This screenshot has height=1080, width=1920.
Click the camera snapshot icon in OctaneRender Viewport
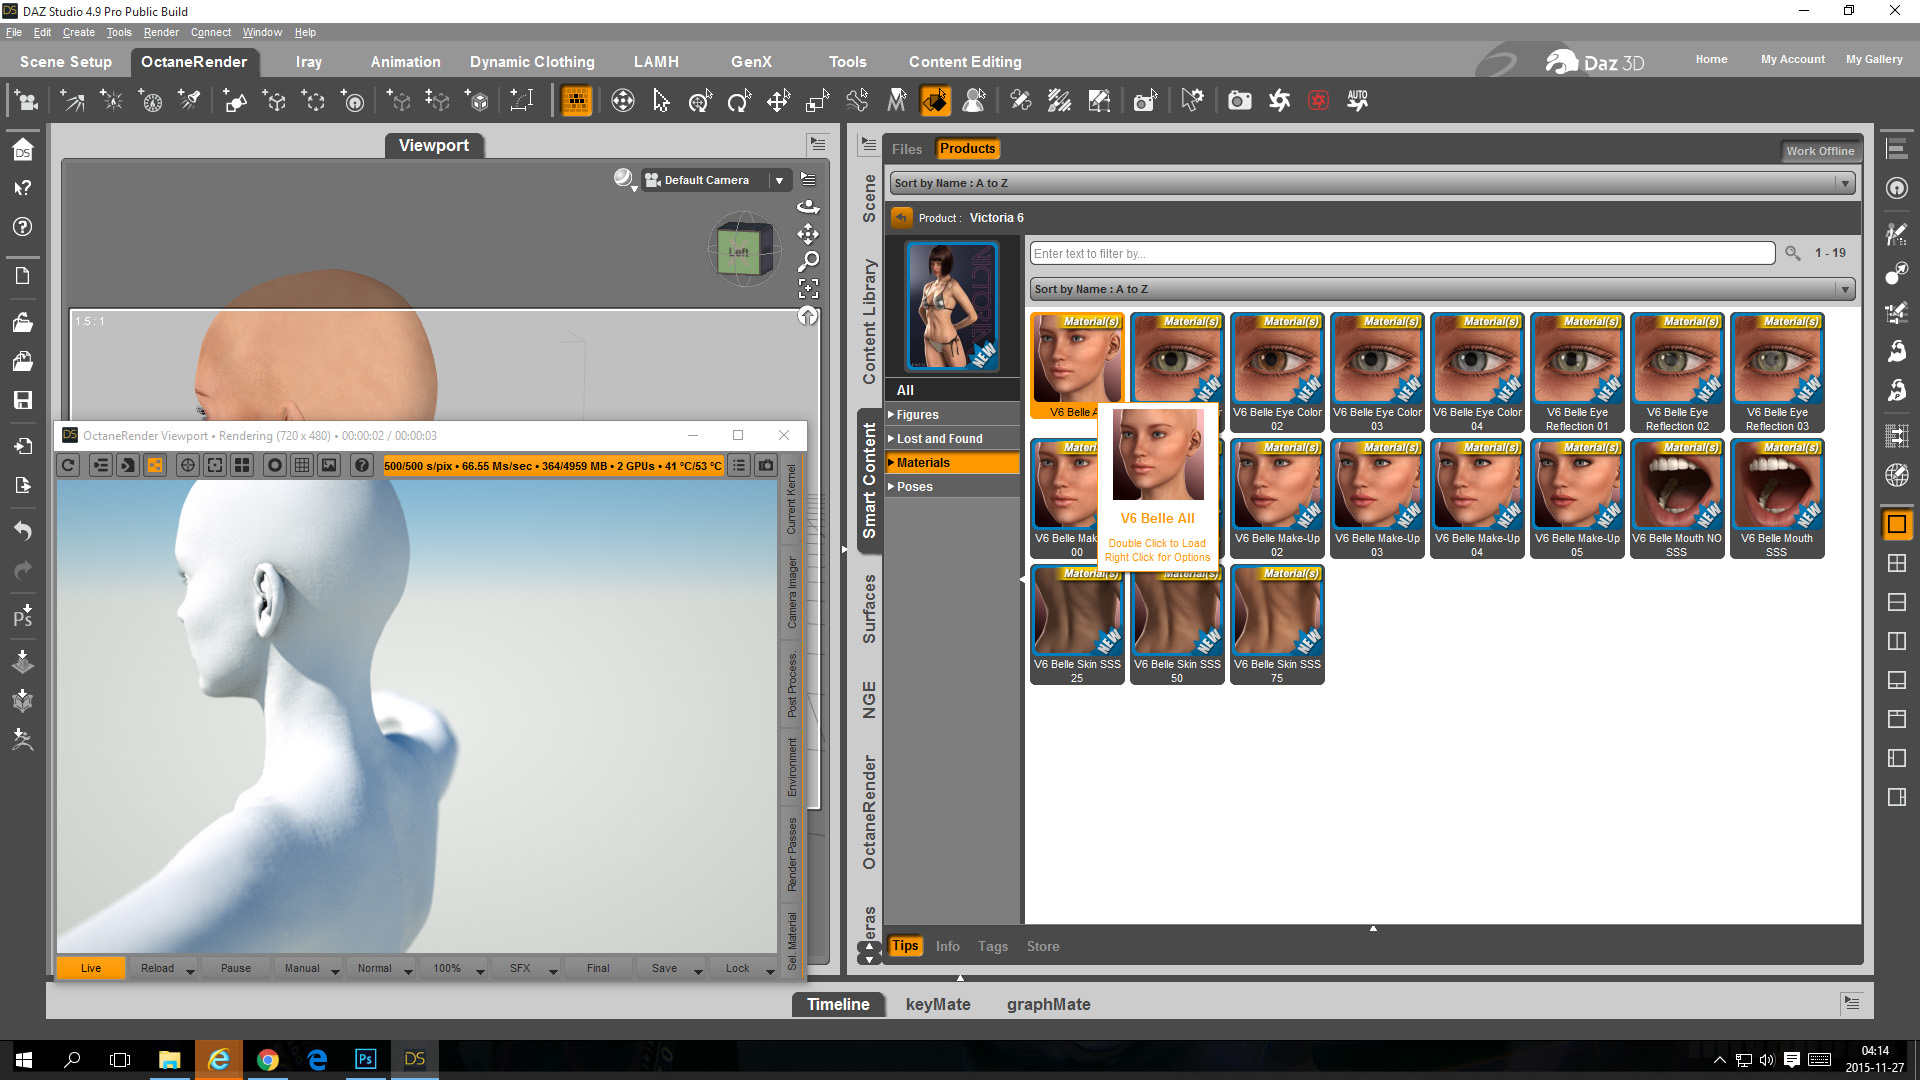(x=766, y=465)
